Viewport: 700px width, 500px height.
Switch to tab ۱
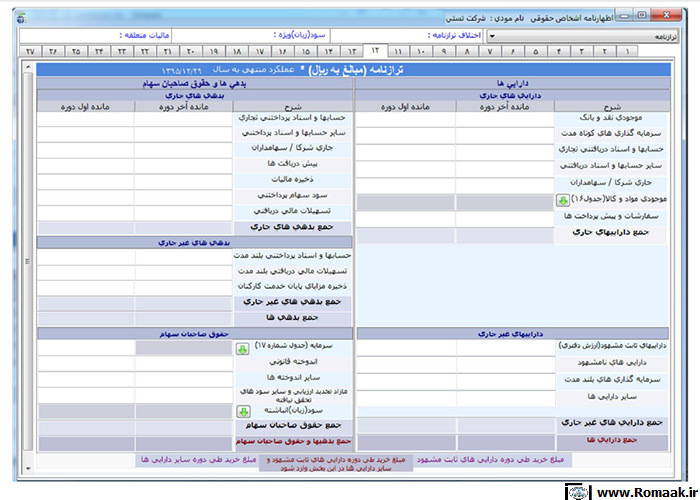[x=626, y=51]
